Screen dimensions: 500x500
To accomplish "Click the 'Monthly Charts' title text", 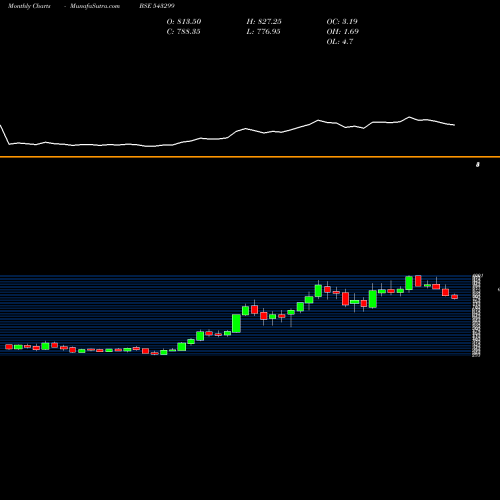I will pyautogui.click(x=29, y=6).
